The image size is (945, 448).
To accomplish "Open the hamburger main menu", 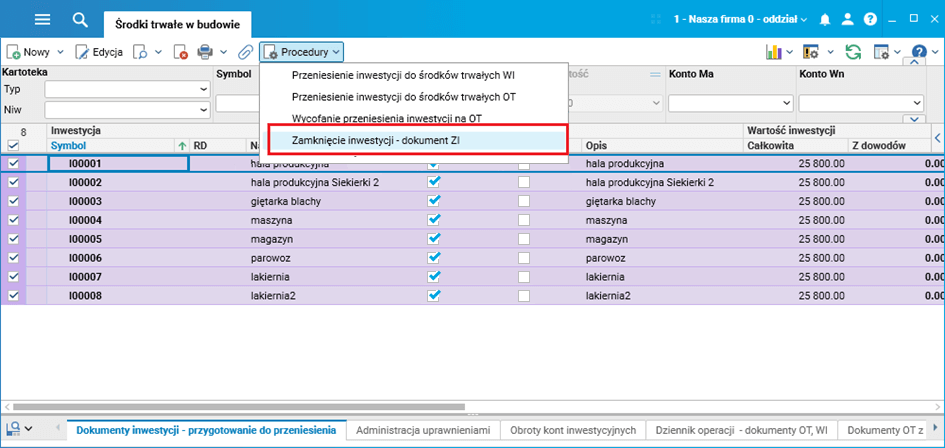I will (42, 19).
